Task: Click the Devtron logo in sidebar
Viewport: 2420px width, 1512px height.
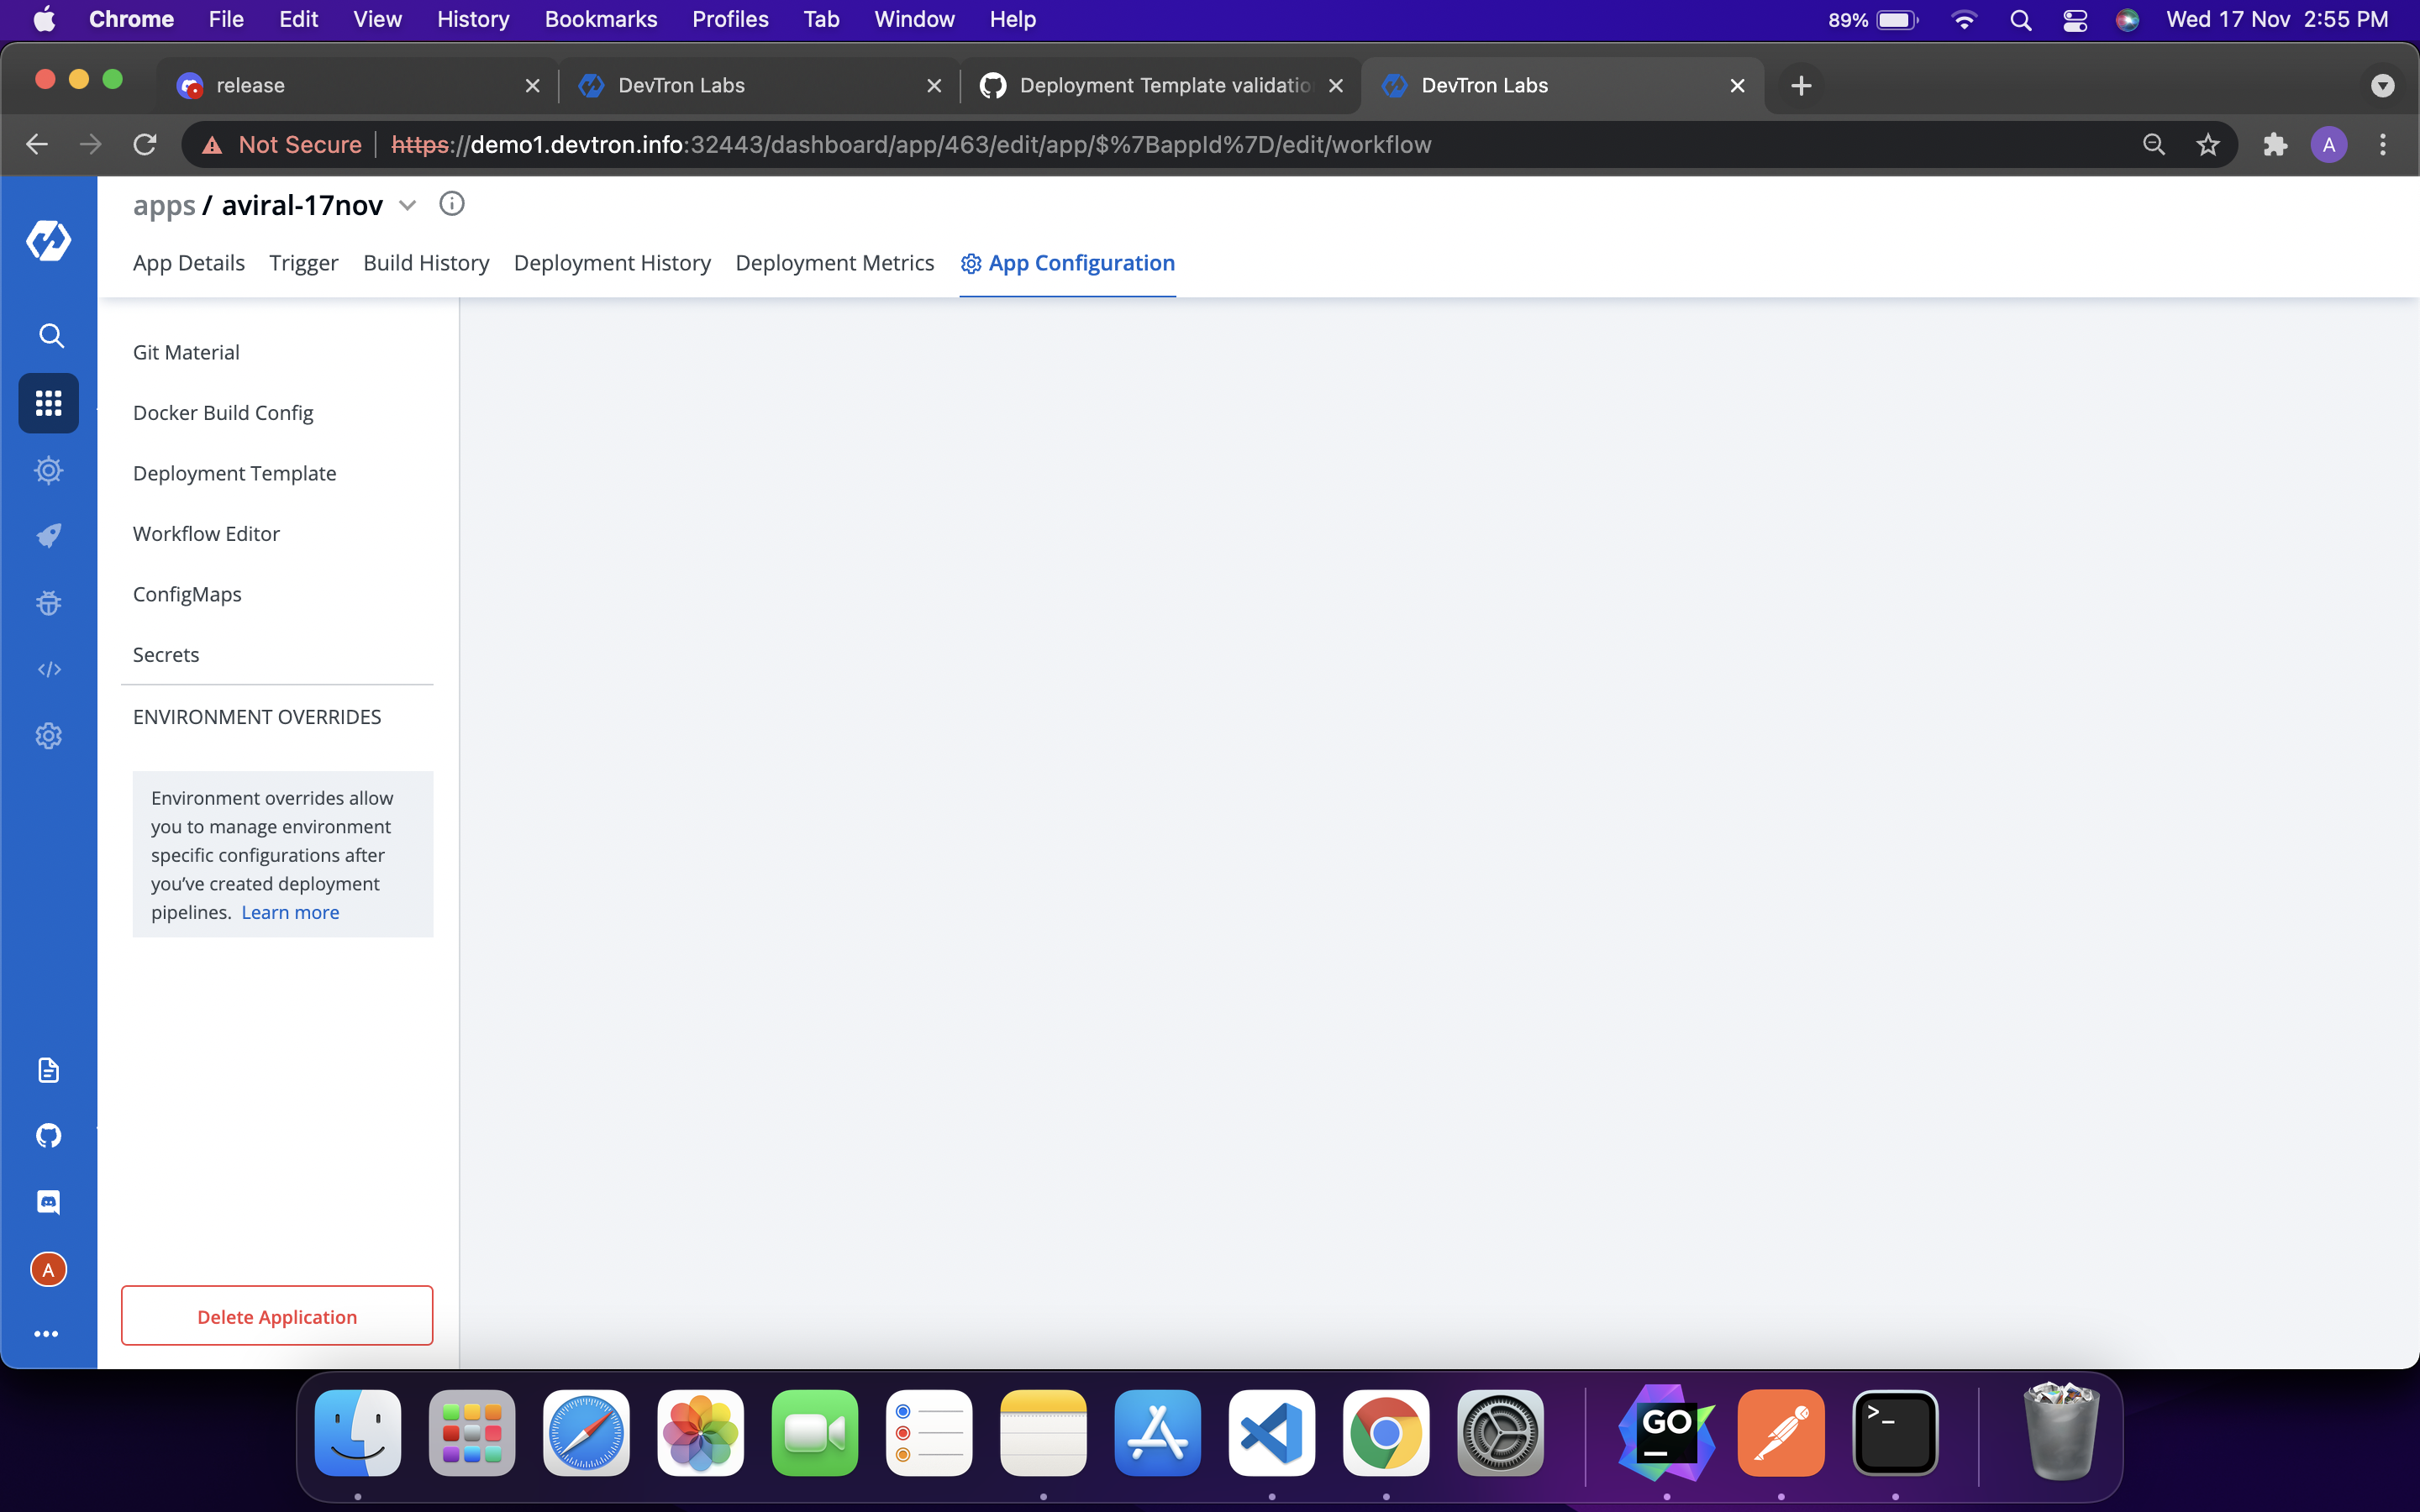Action: (x=48, y=240)
